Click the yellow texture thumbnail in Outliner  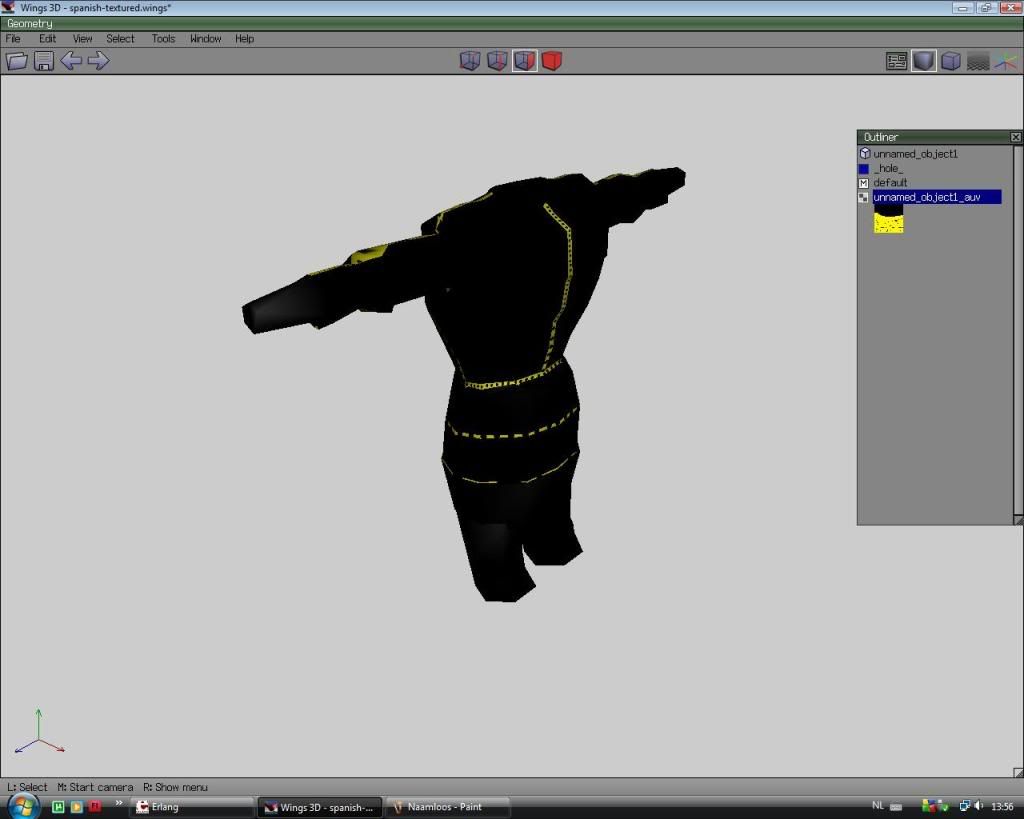click(x=888, y=221)
